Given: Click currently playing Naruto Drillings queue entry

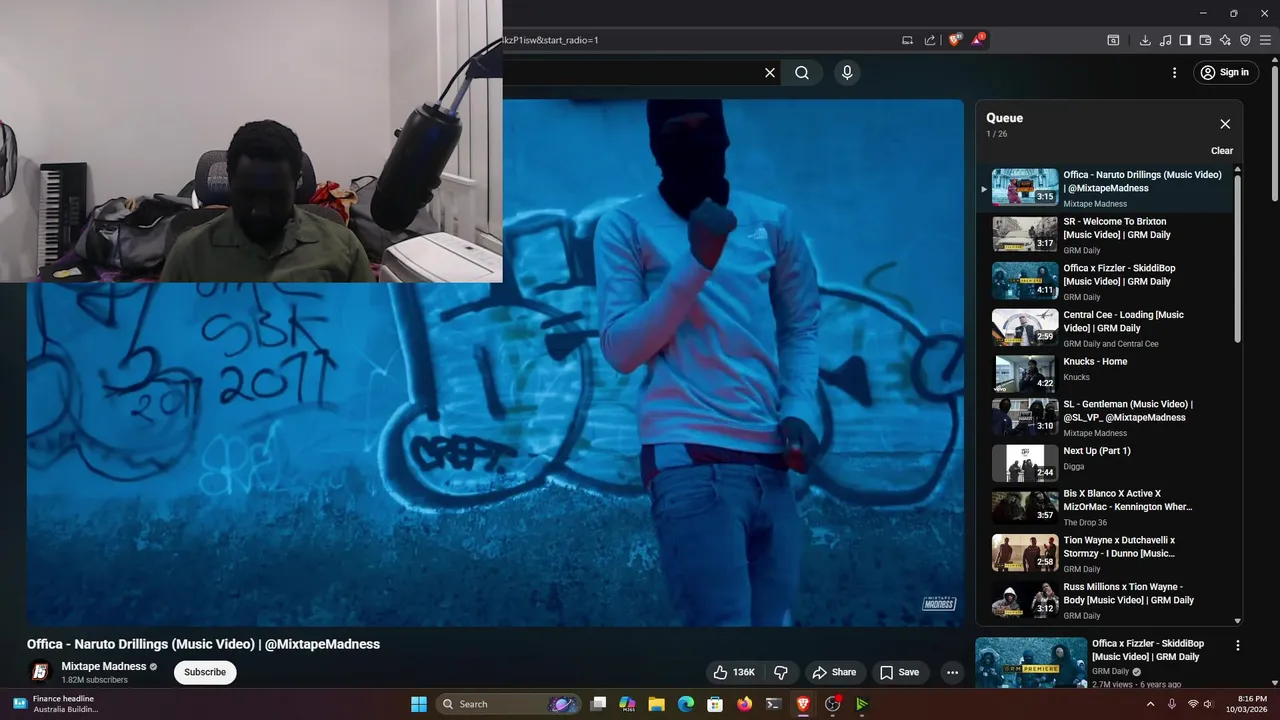Looking at the screenshot, I should coord(1104,188).
